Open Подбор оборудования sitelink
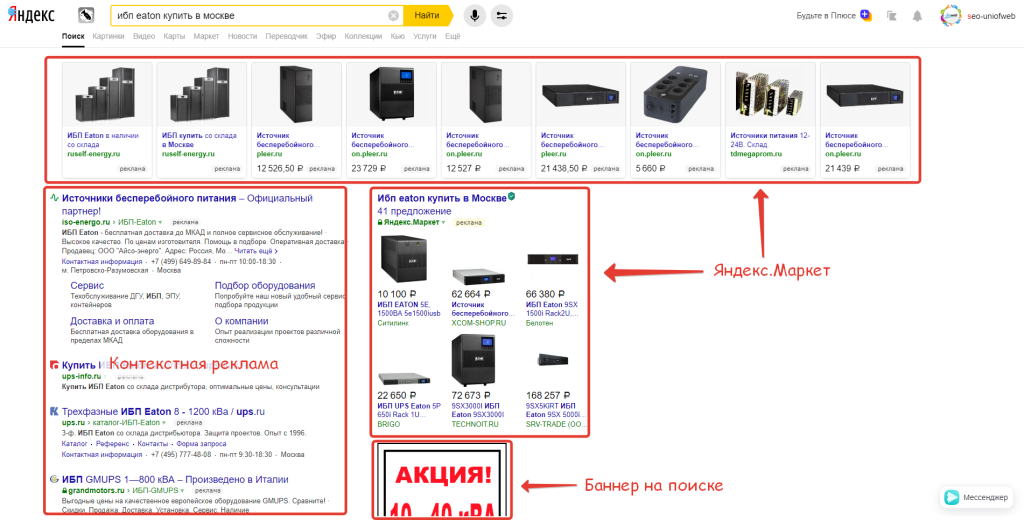Viewport: 1024px width, 520px height. tap(264, 285)
